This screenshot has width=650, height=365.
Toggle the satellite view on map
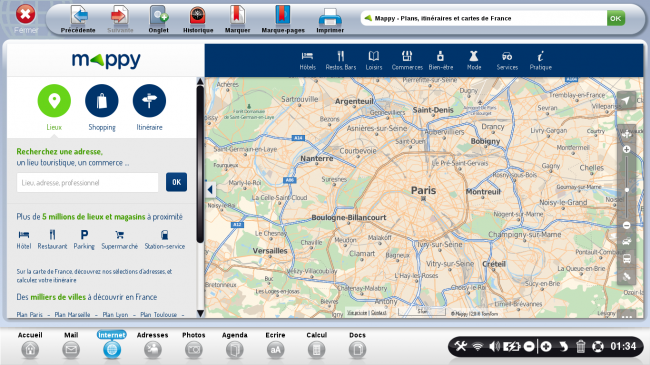click(x=626, y=277)
